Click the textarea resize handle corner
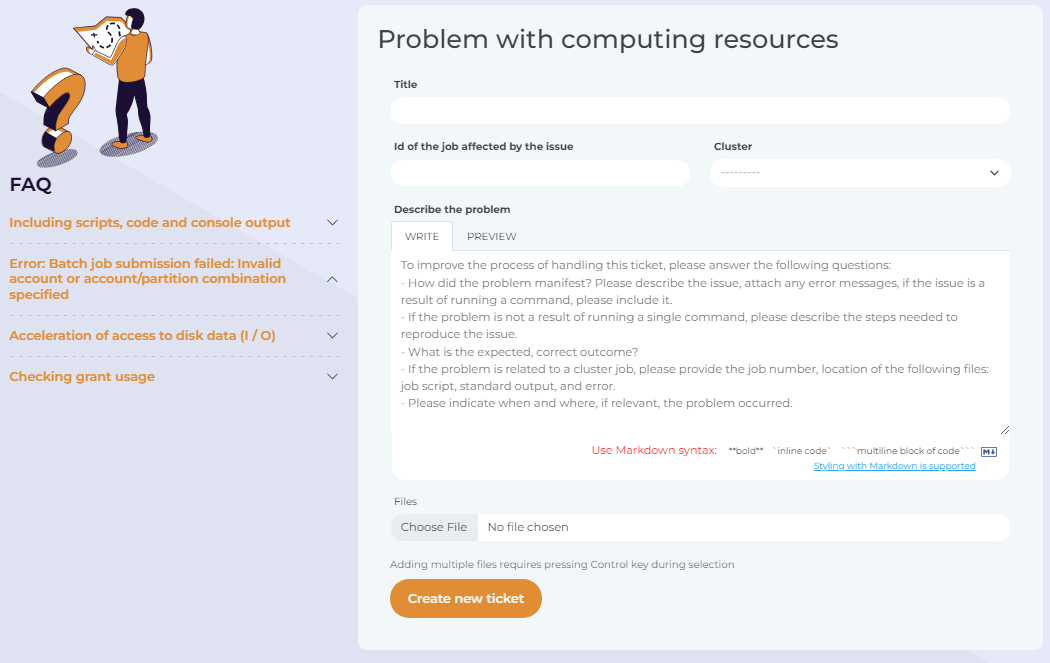This screenshot has width=1050, height=663. coord(1004,430)
